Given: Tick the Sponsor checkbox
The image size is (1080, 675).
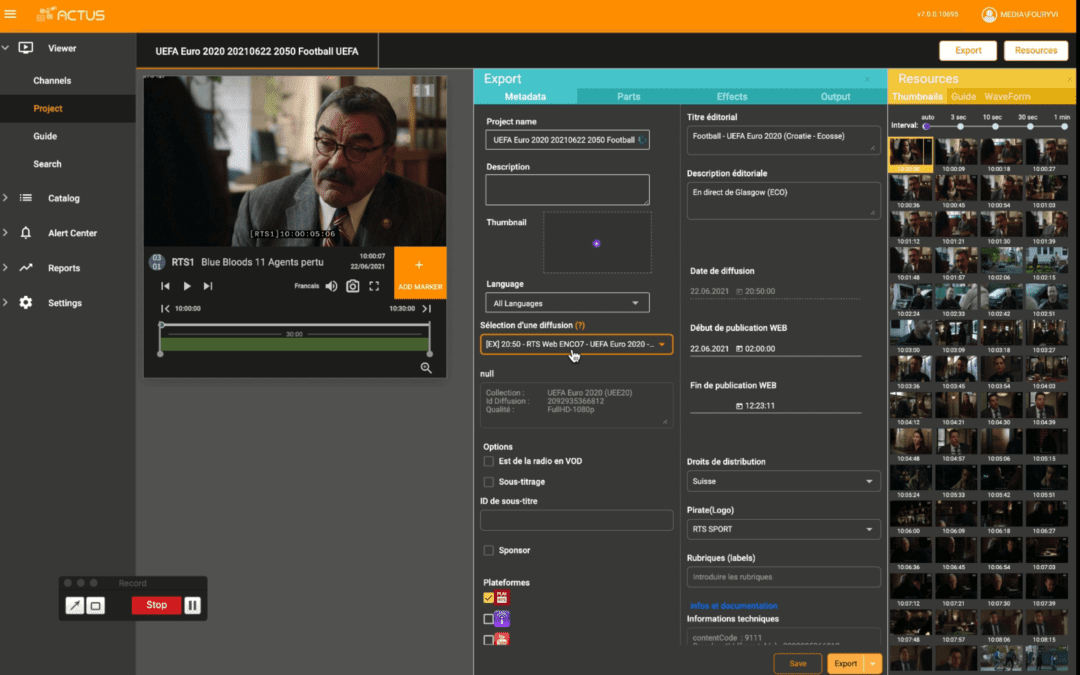Looking at the screenshot, I should point(488,550).
